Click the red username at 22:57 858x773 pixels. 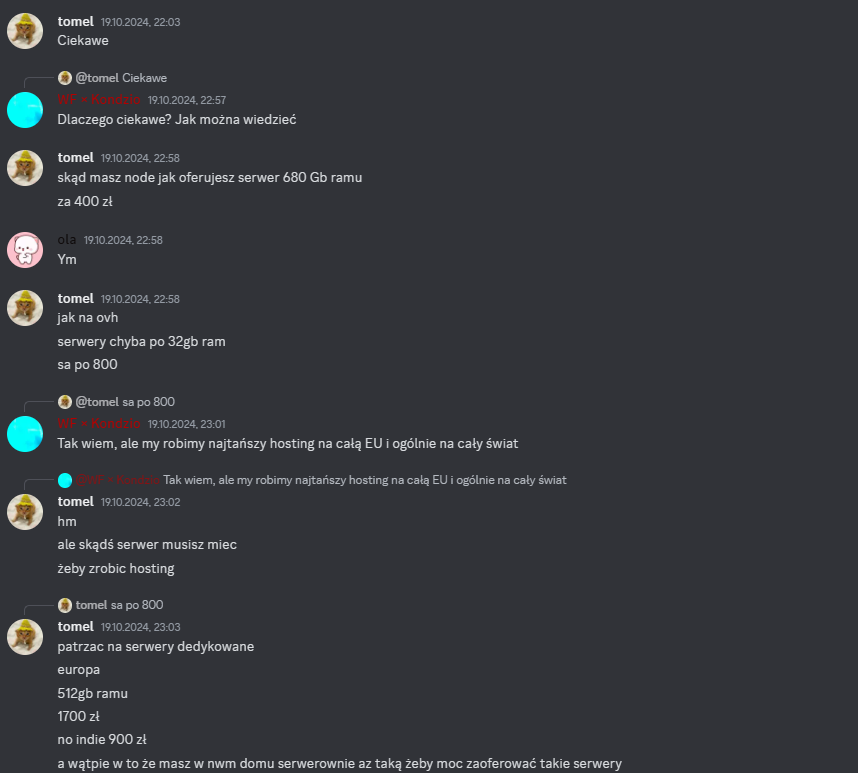tap(99, 99)
